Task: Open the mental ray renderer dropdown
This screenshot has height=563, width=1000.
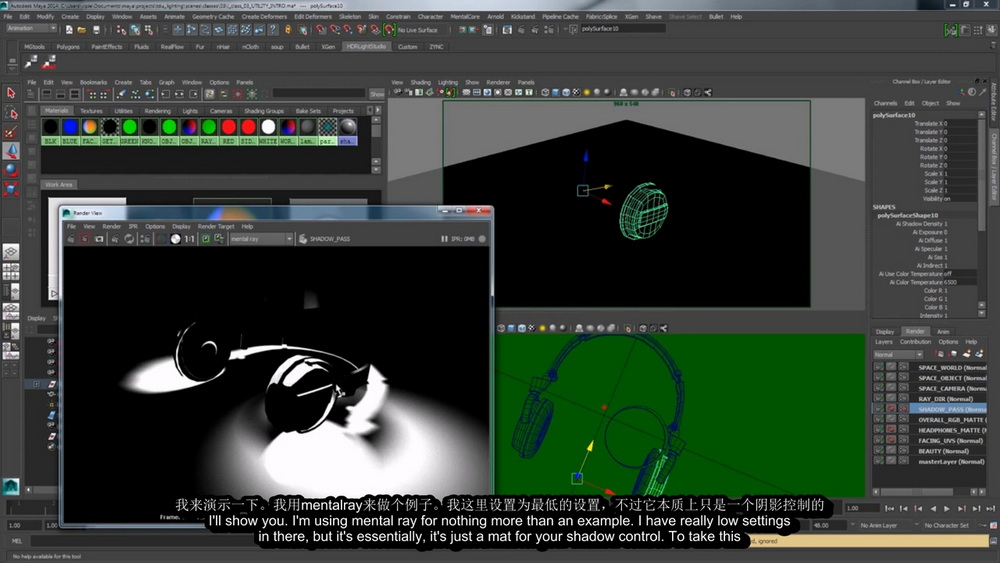Action: (261, 239)
